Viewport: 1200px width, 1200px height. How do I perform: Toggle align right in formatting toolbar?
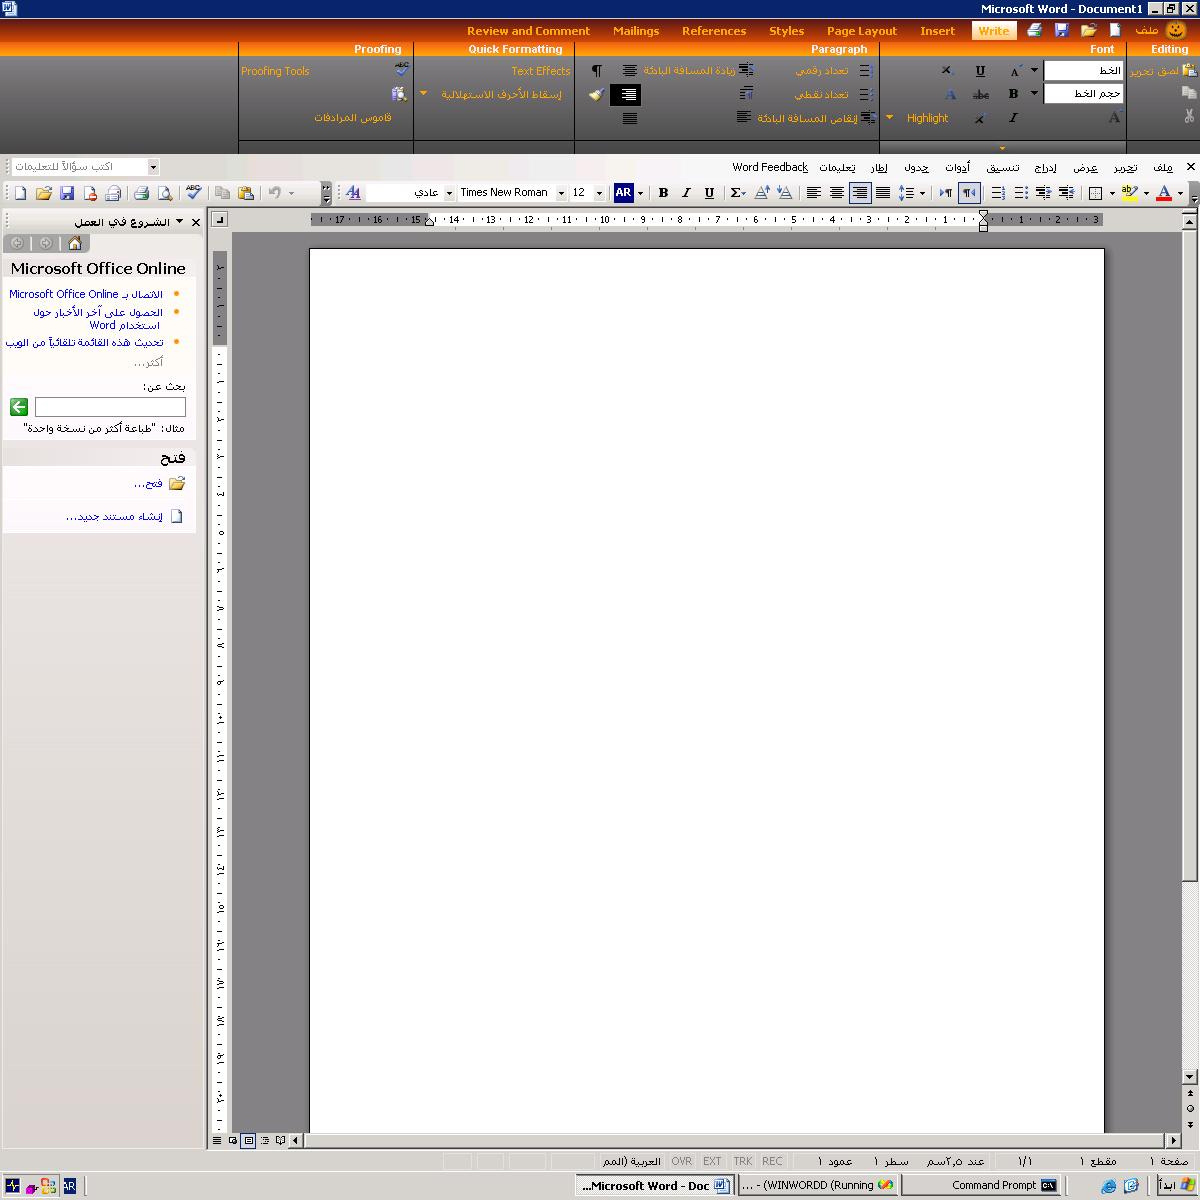pos(860,193)
